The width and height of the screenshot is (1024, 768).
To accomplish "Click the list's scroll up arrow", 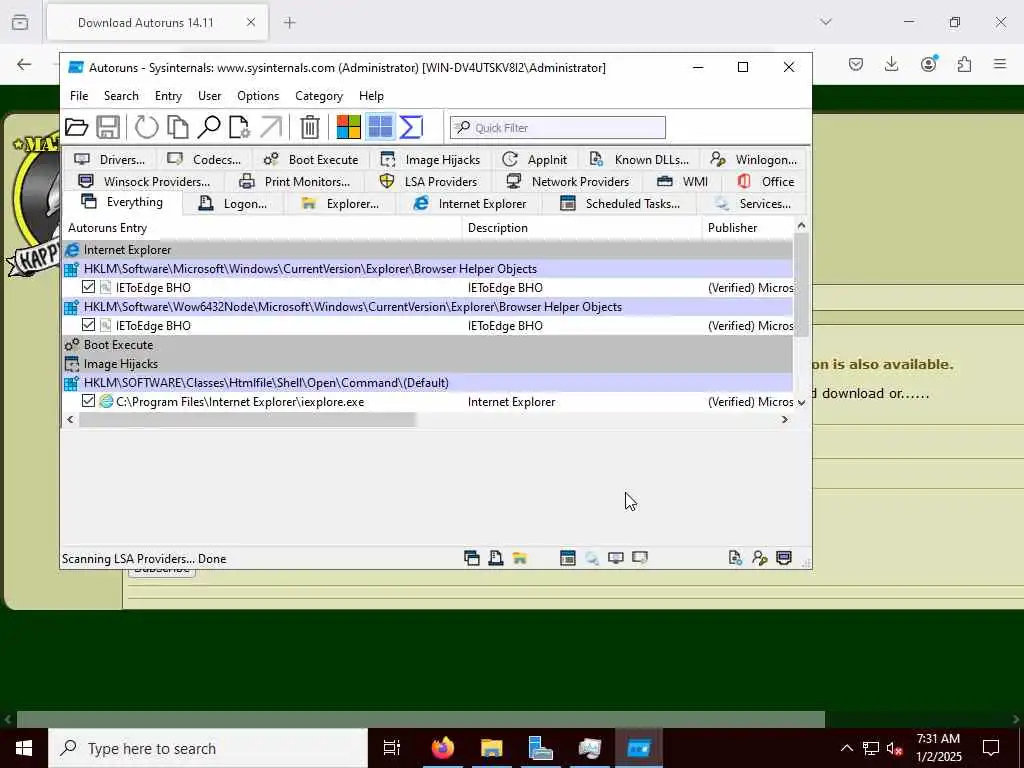I will [x=801, y=225].
